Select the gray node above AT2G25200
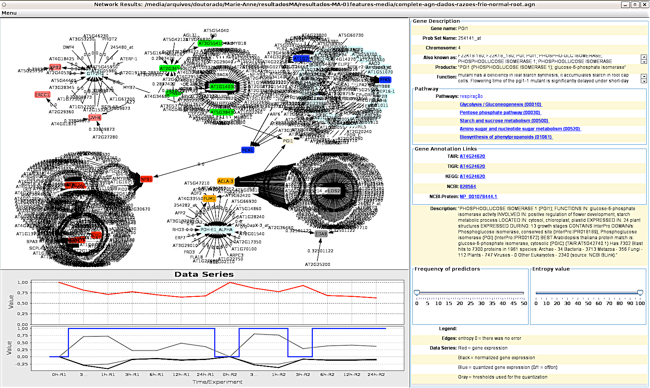The image size is (650, 388). 321,234
